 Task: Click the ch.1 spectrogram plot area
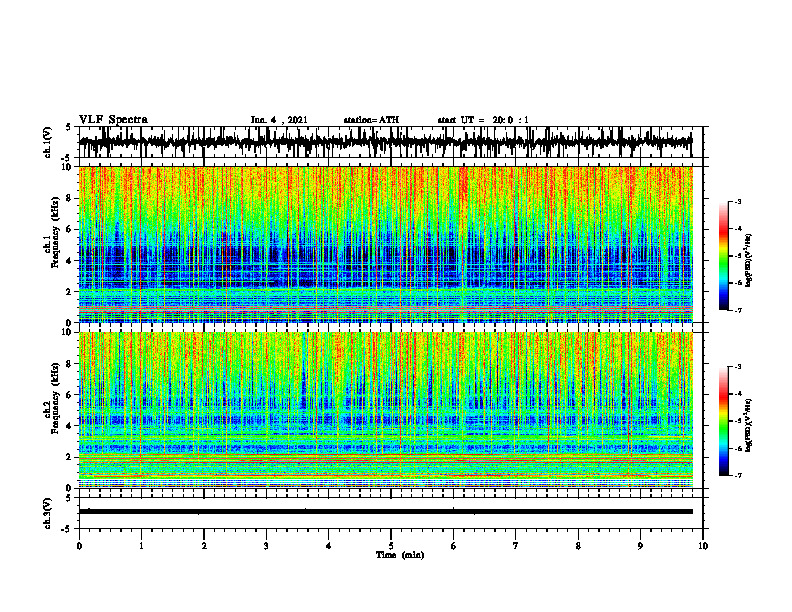[385, 244]
